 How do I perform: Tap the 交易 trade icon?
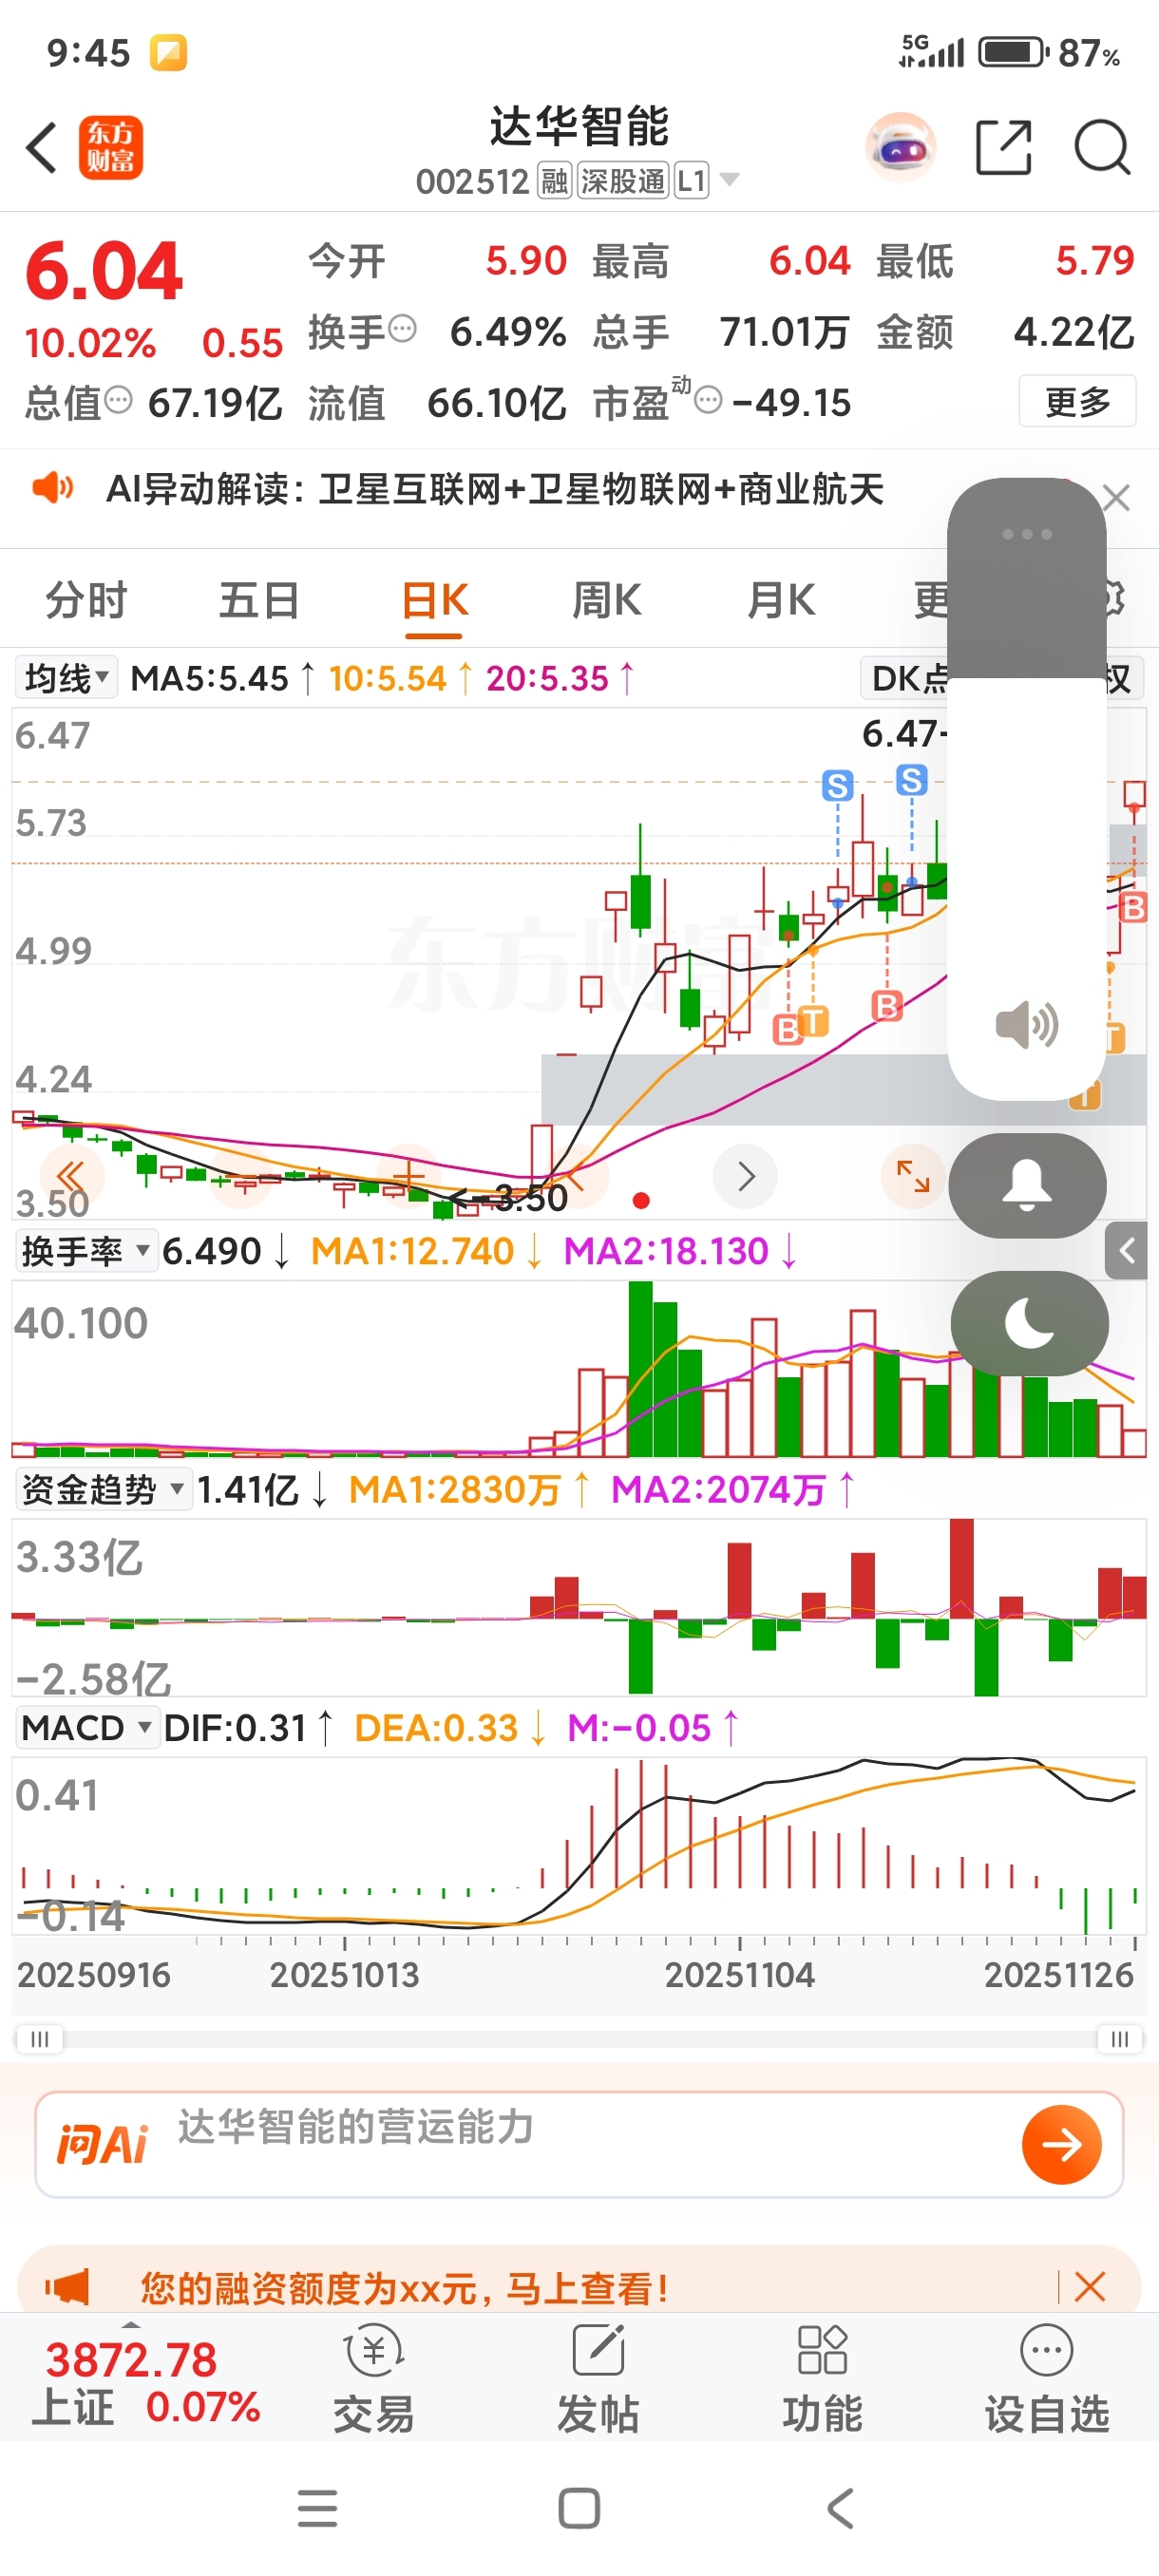[374, 2378]
